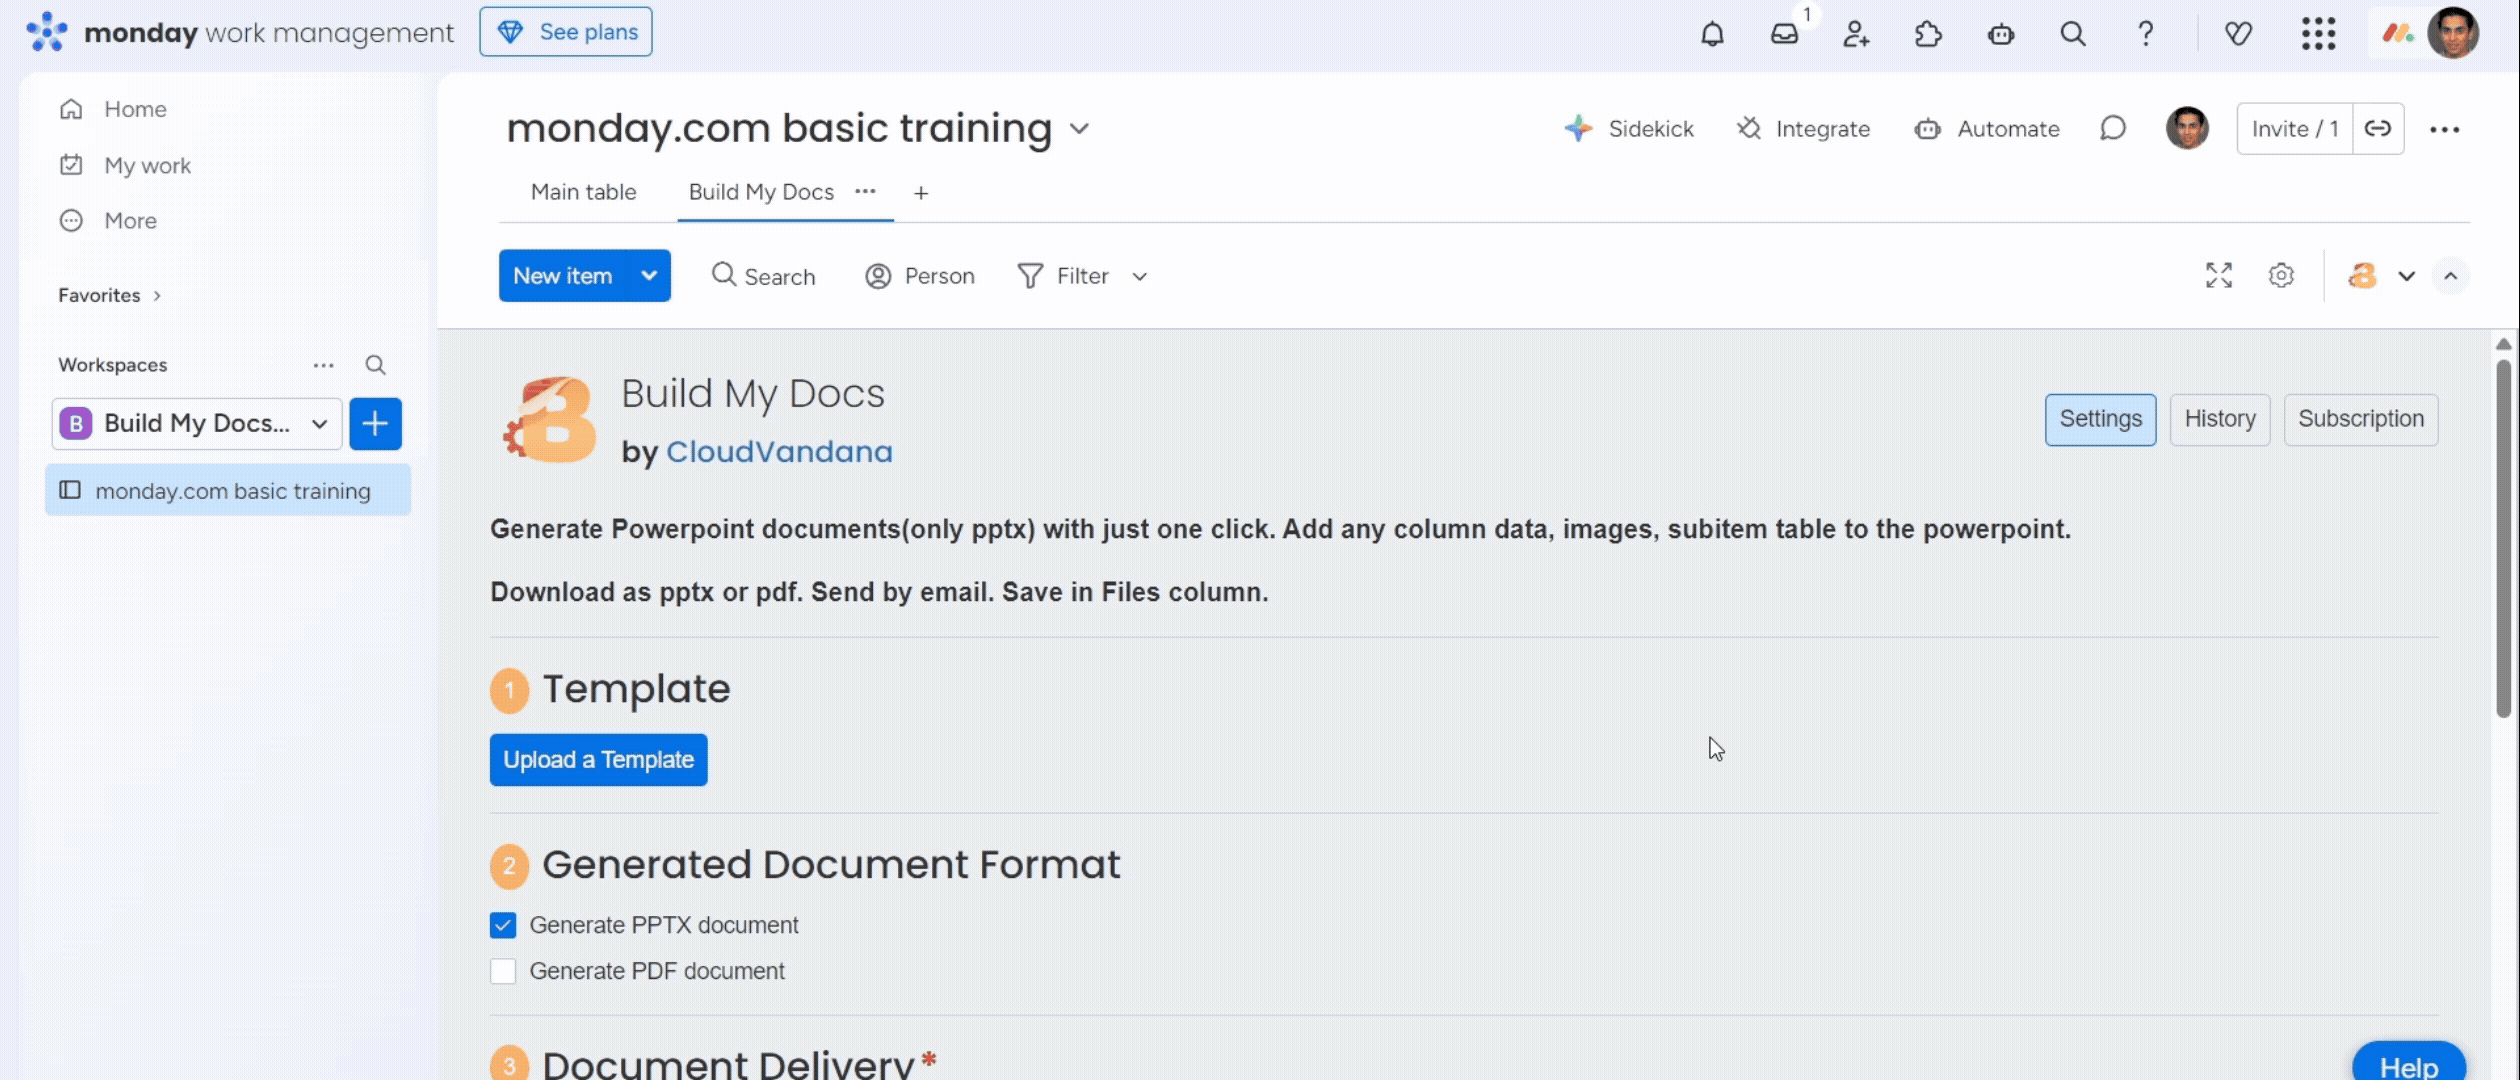Click the invite members icon
Screen dimensions: 2520x1080
click(x=1856, y=34)
